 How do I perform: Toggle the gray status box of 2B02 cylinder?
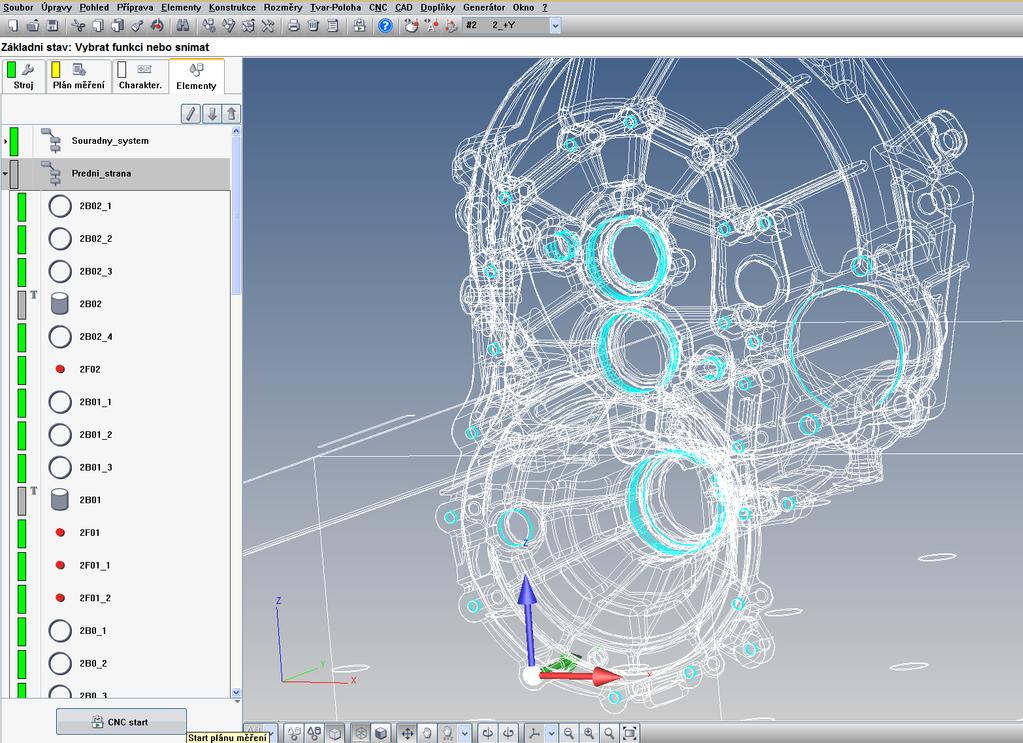(22, 305)
